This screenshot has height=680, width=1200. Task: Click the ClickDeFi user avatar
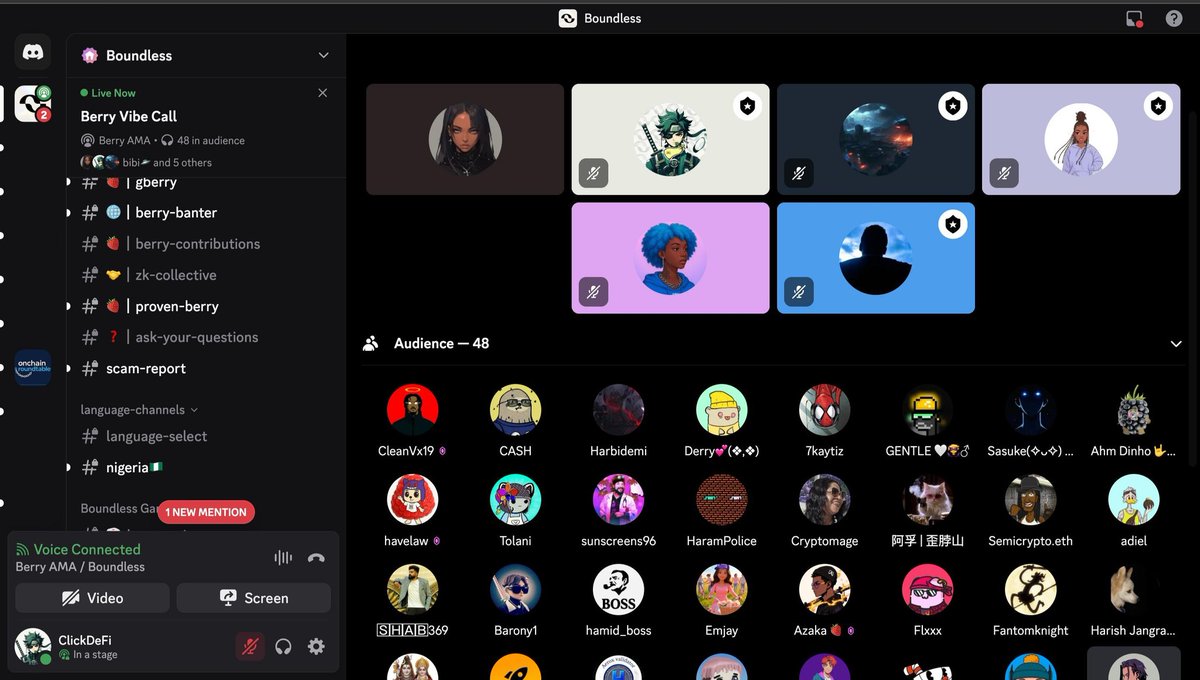click(33, 646)
